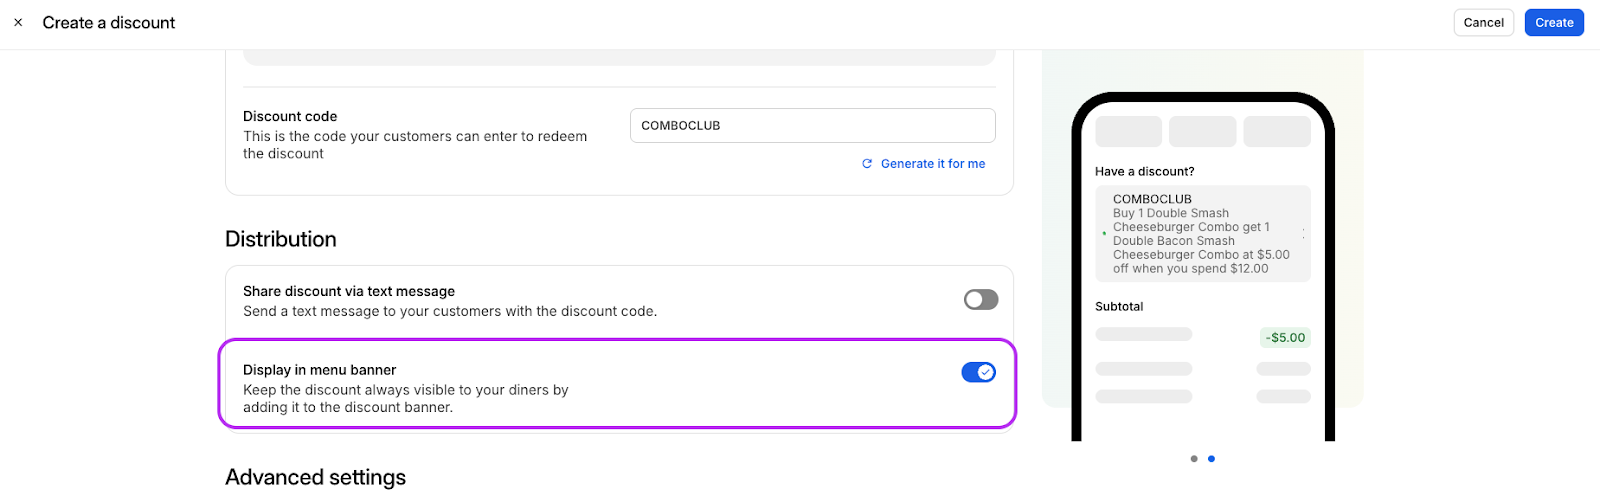Click the checkmark knob of the menu banner switch
Image resolution: width=1600 pixels, height=496 pixels.
coord(986,372)
